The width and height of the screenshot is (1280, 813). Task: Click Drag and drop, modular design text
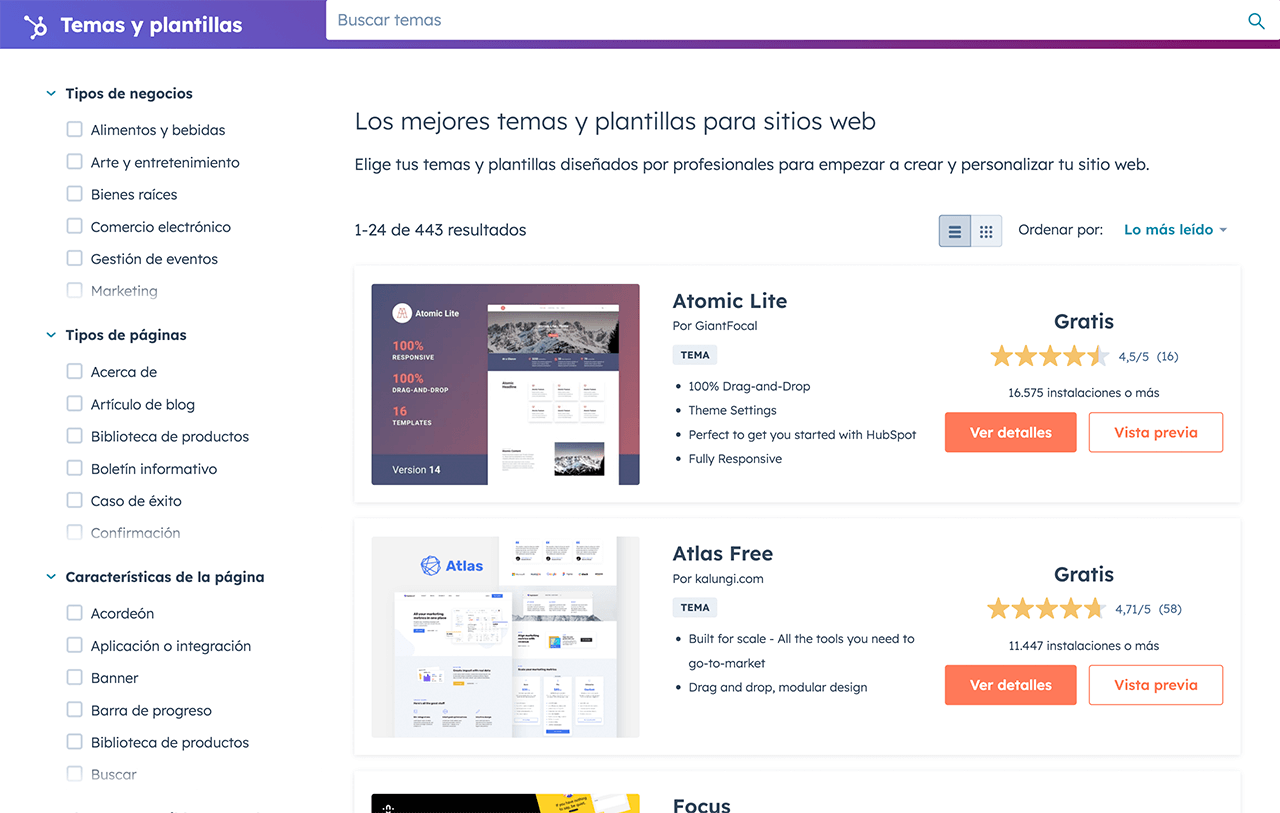[778, 687]
